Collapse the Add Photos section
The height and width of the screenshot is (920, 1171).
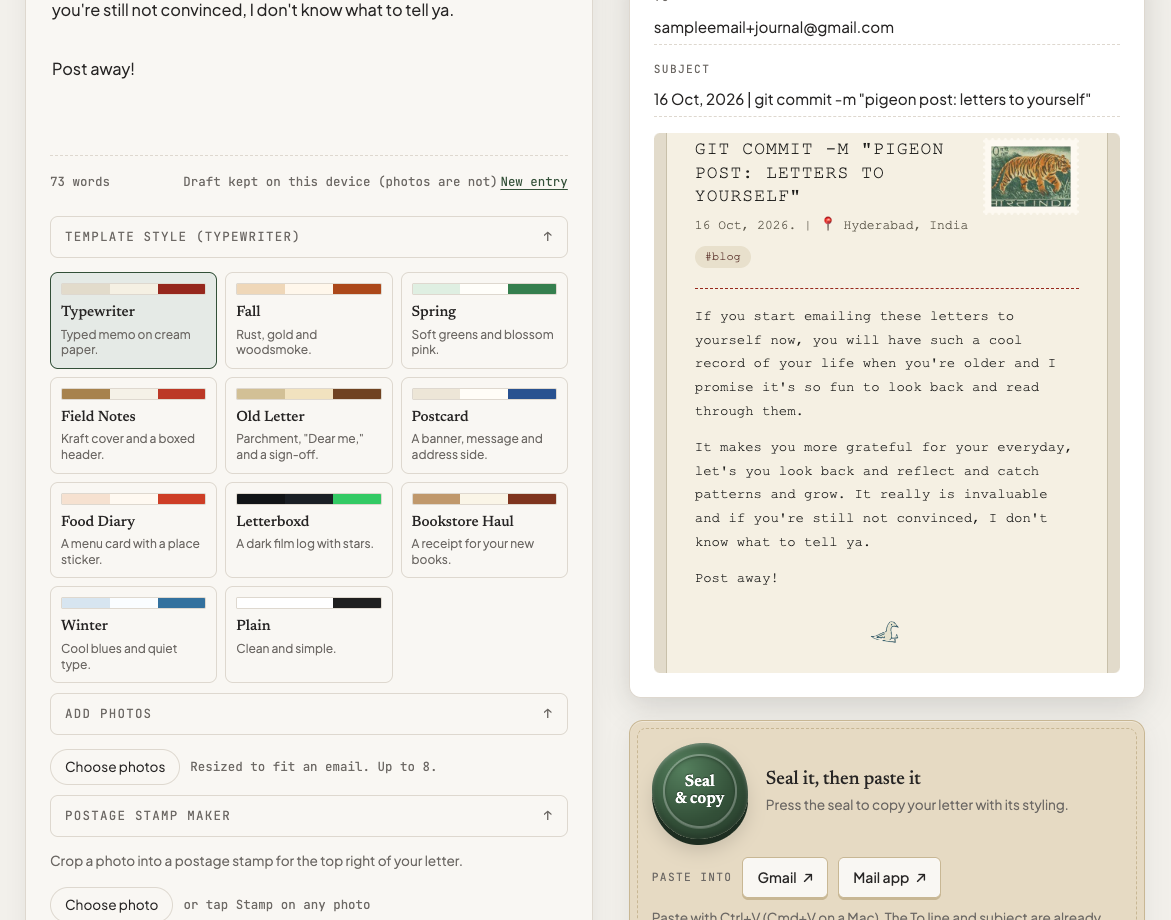coord(308,714)
